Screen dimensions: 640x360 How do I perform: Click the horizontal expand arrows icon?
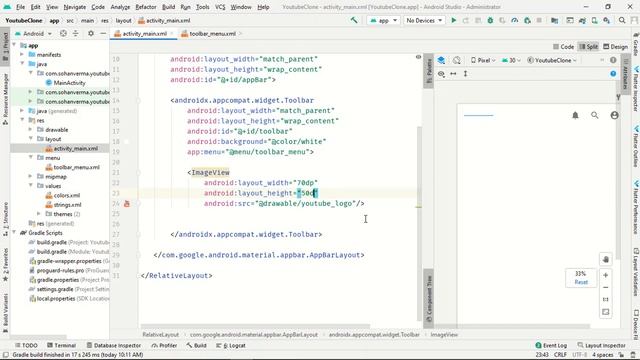pos(453,74)
